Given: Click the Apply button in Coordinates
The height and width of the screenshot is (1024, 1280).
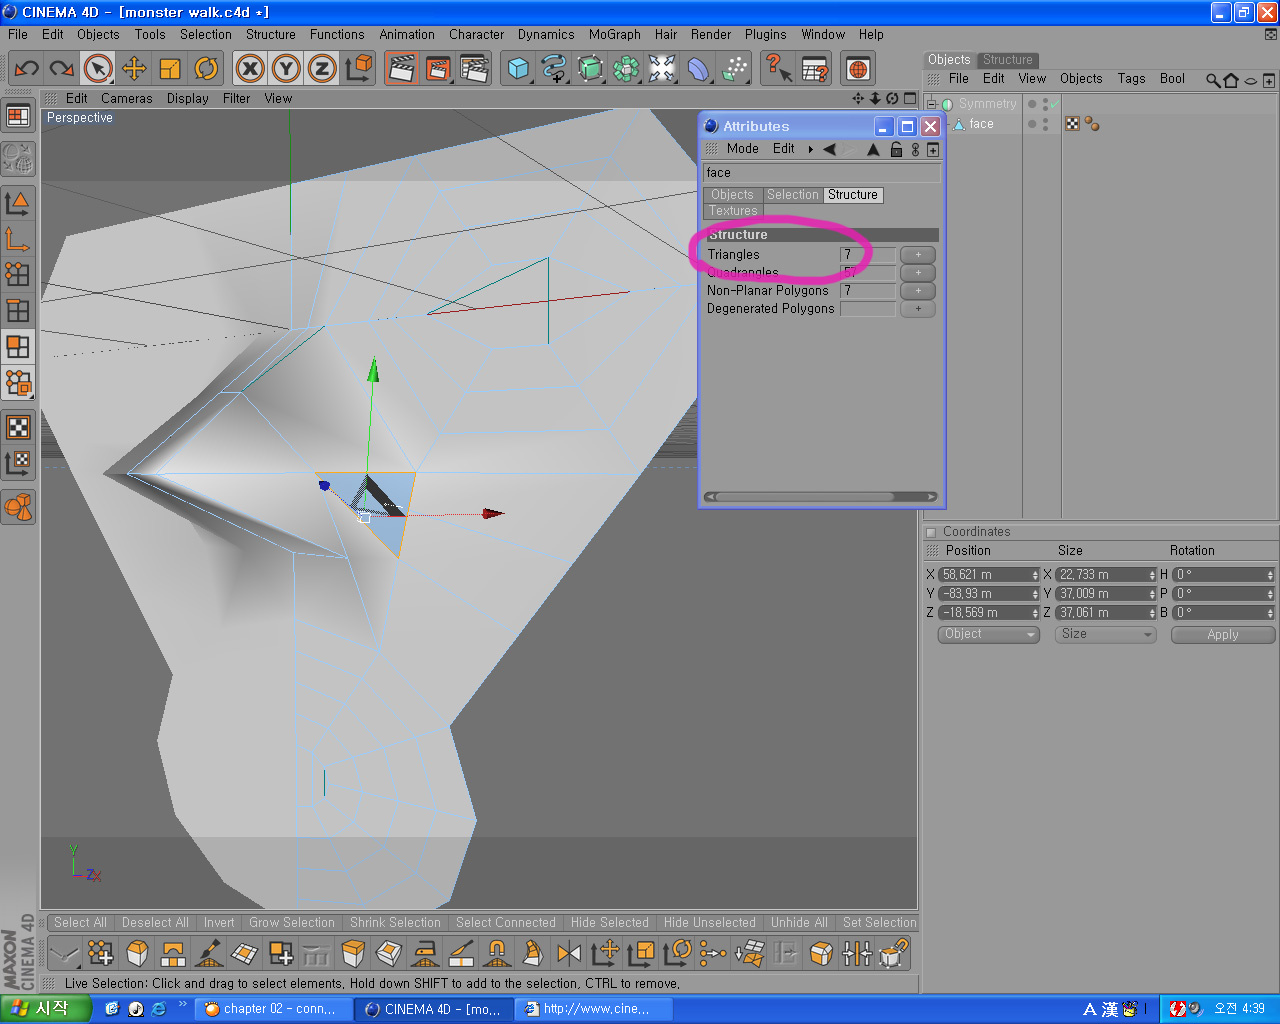Looking at the screenshot, I should point(1222,634).
